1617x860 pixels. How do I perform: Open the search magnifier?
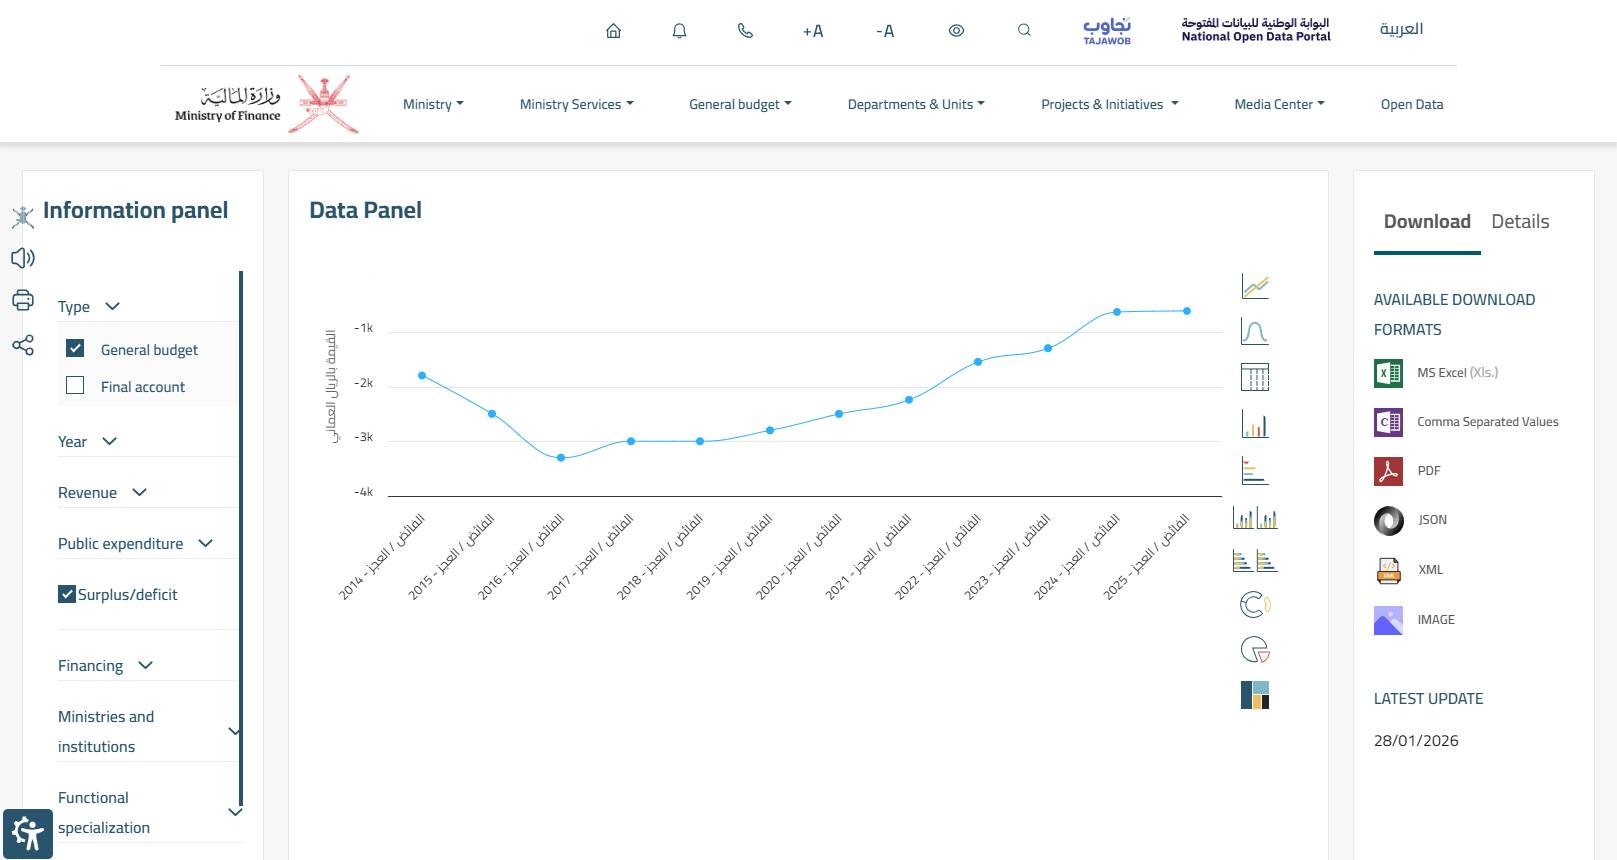pyautogui.click(x=1024, y=30)
